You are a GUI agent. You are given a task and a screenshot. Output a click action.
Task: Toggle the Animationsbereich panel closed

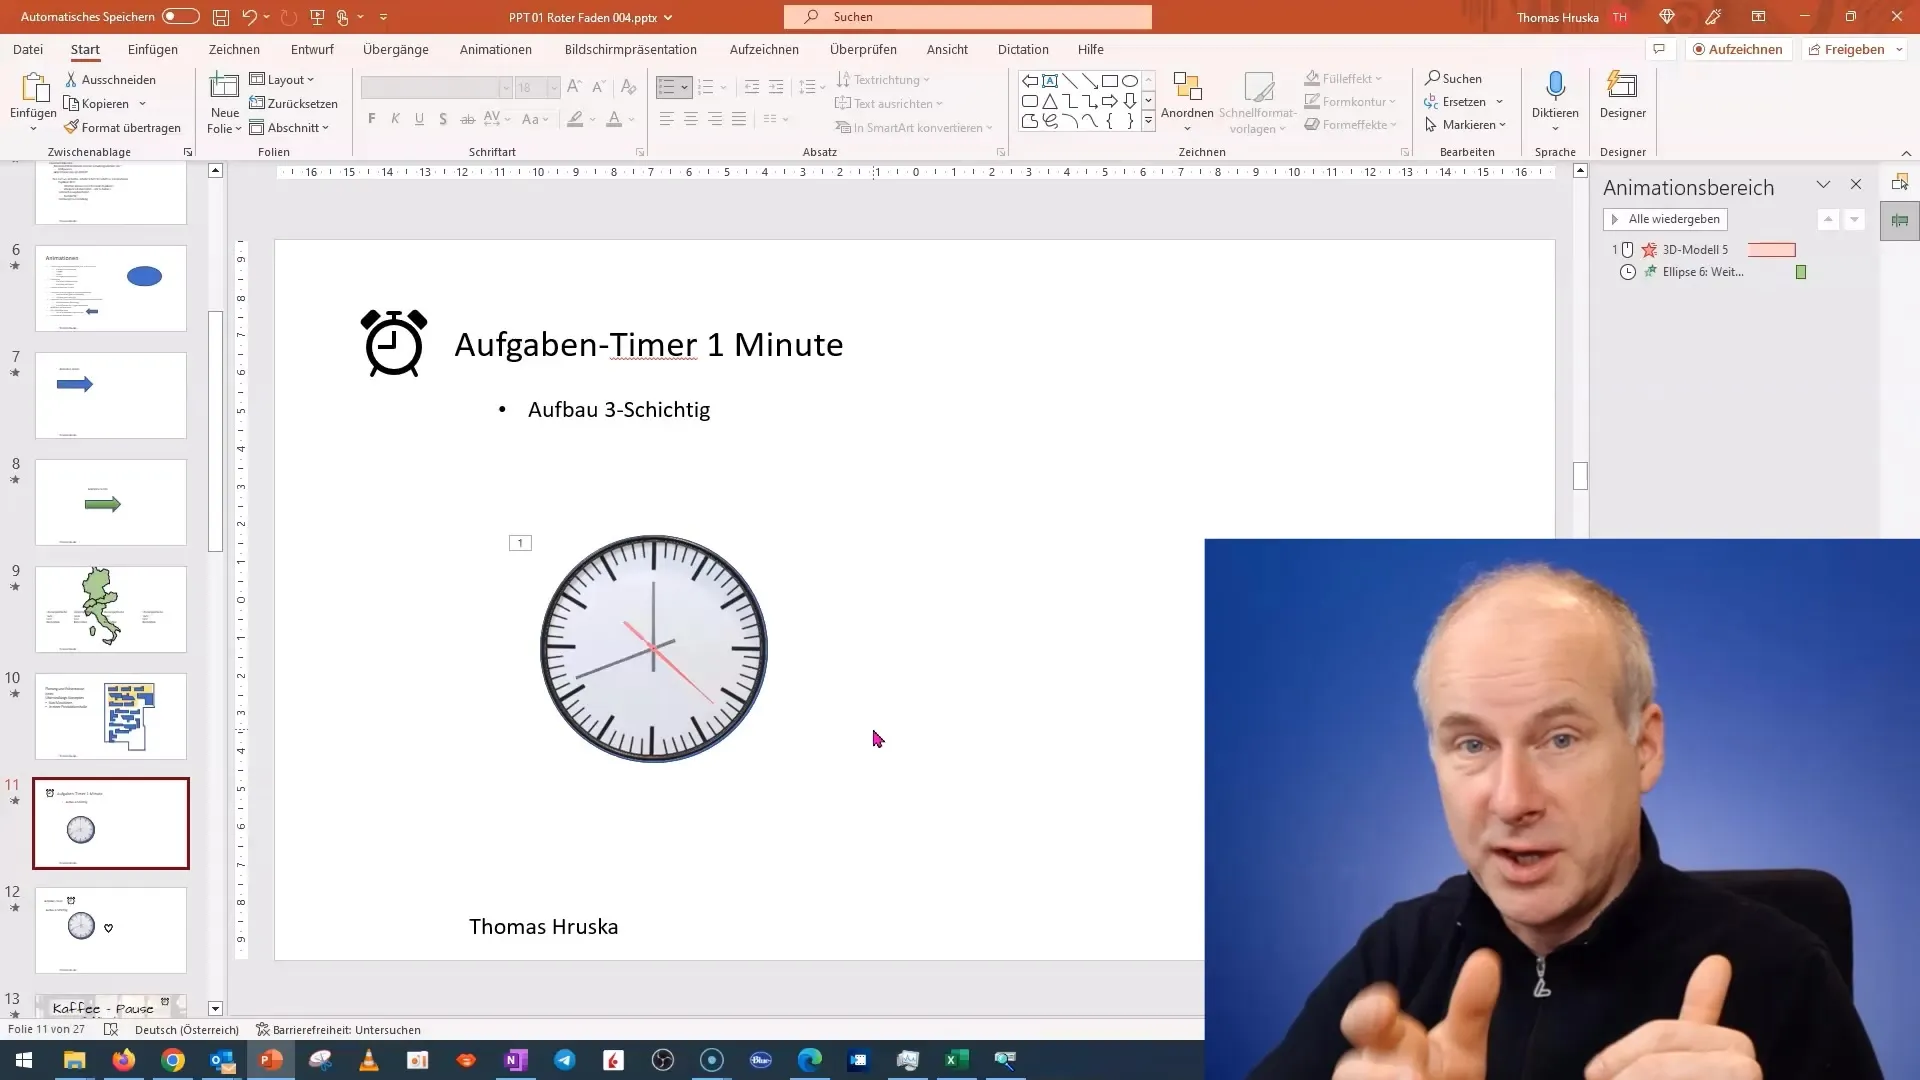click(1855, 185)
